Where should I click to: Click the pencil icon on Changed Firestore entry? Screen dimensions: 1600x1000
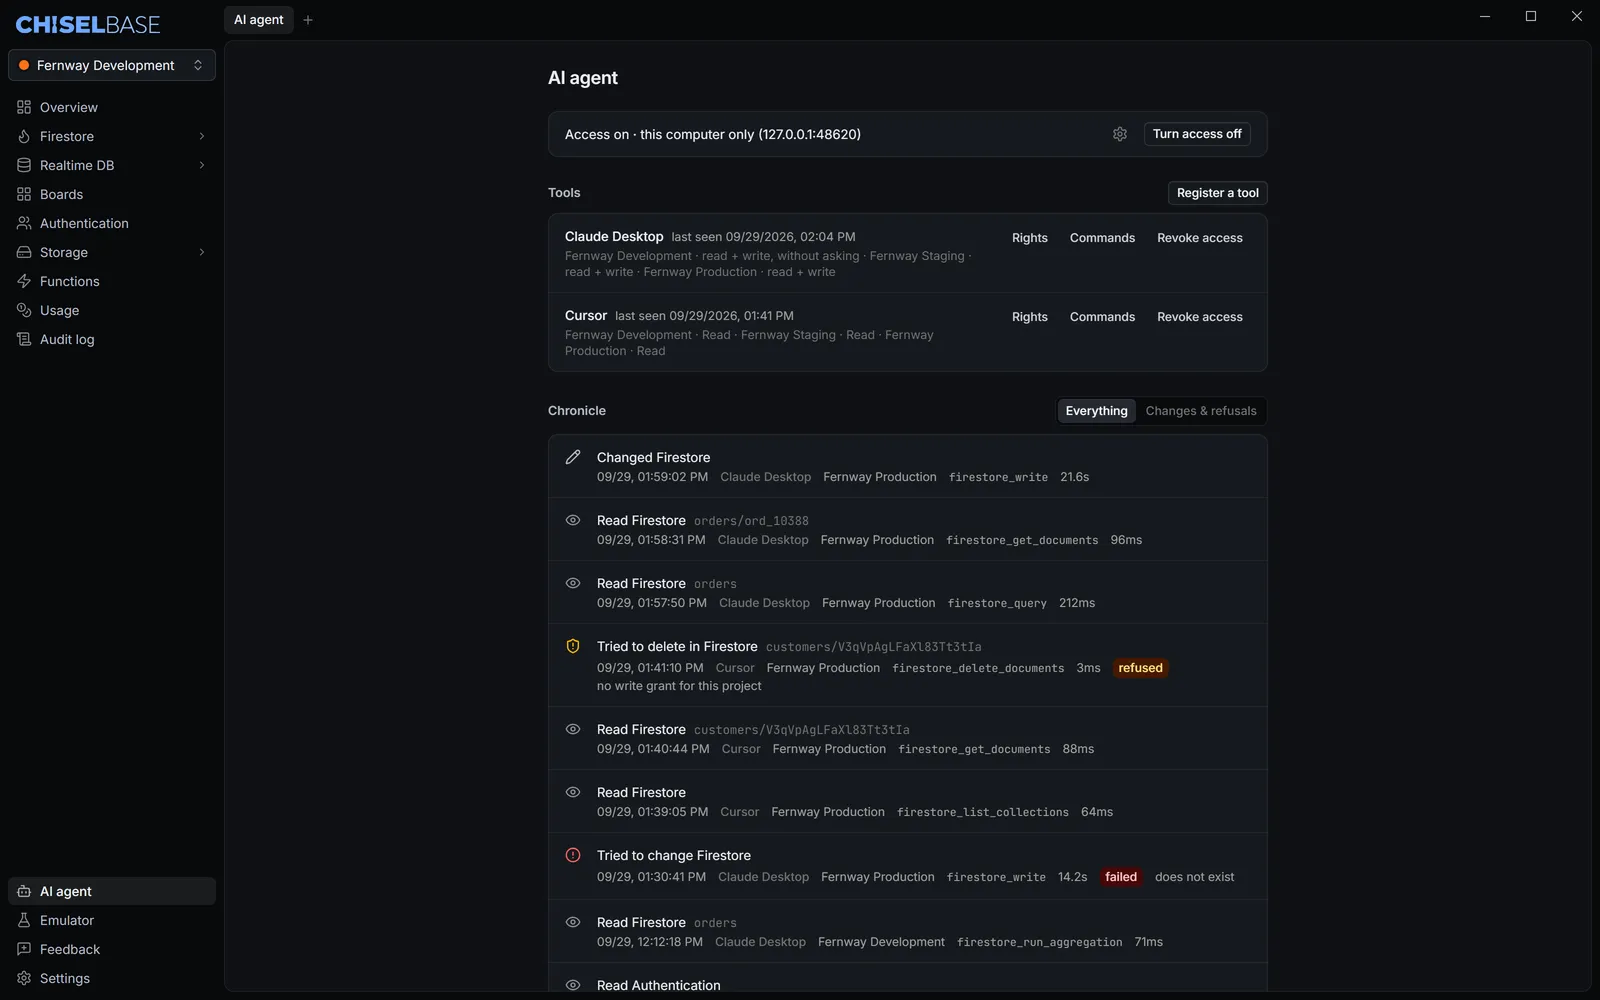tap(573, 457)
